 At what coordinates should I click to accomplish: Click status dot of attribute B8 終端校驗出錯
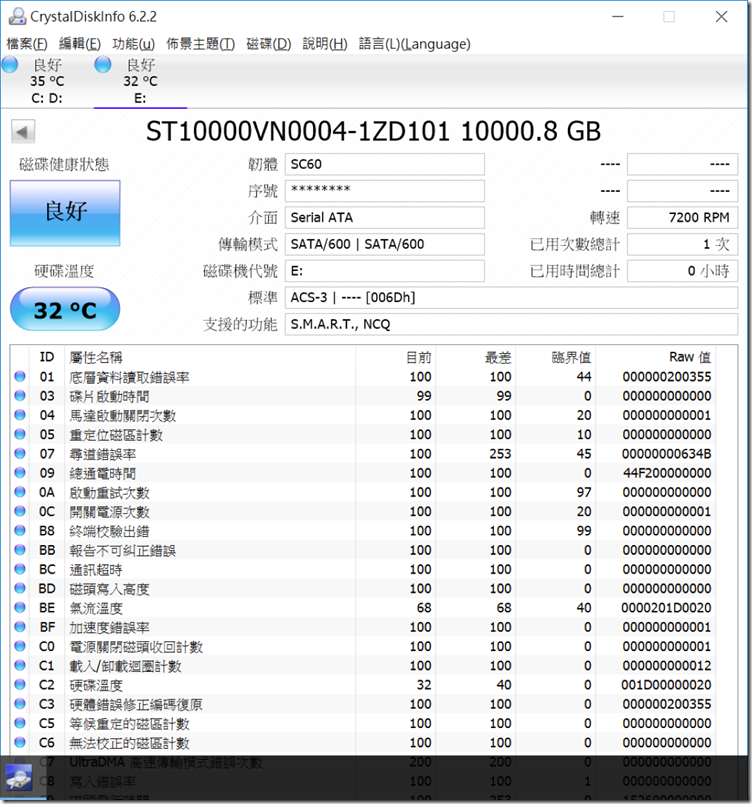[20, 530]
